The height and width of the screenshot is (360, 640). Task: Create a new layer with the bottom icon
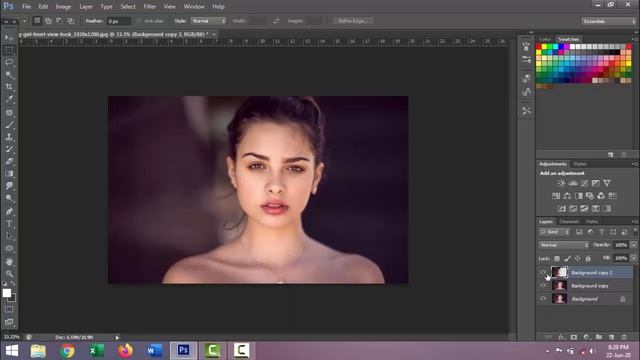[611, 337]
